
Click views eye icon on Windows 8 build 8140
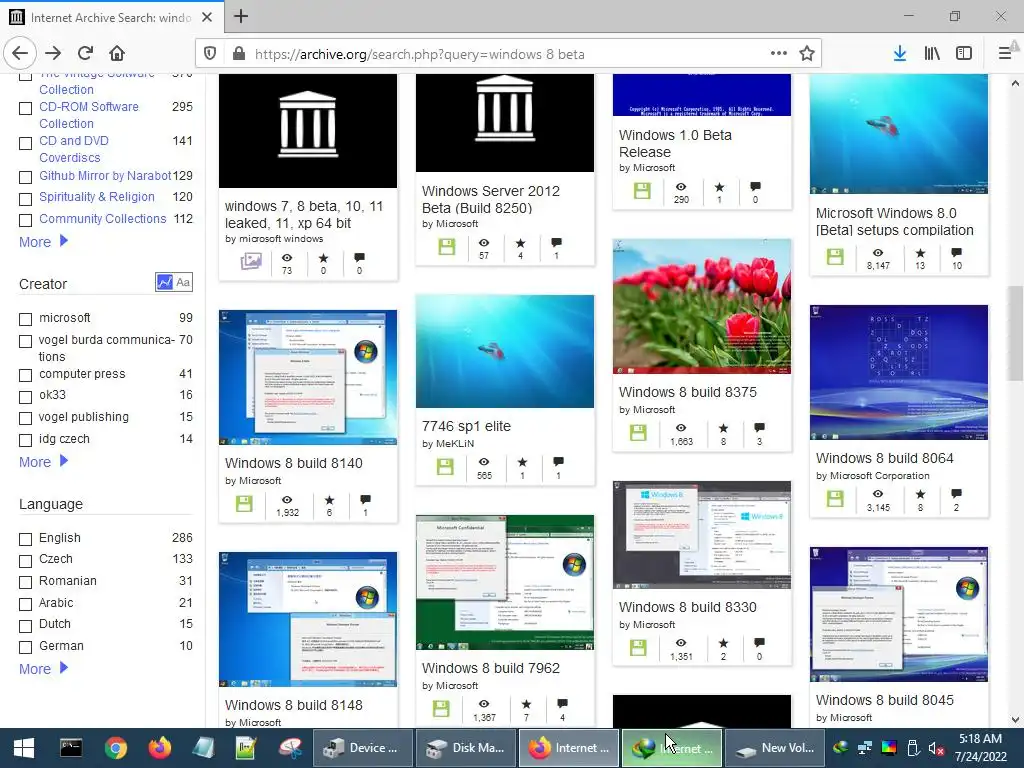(x=287, y=500)
